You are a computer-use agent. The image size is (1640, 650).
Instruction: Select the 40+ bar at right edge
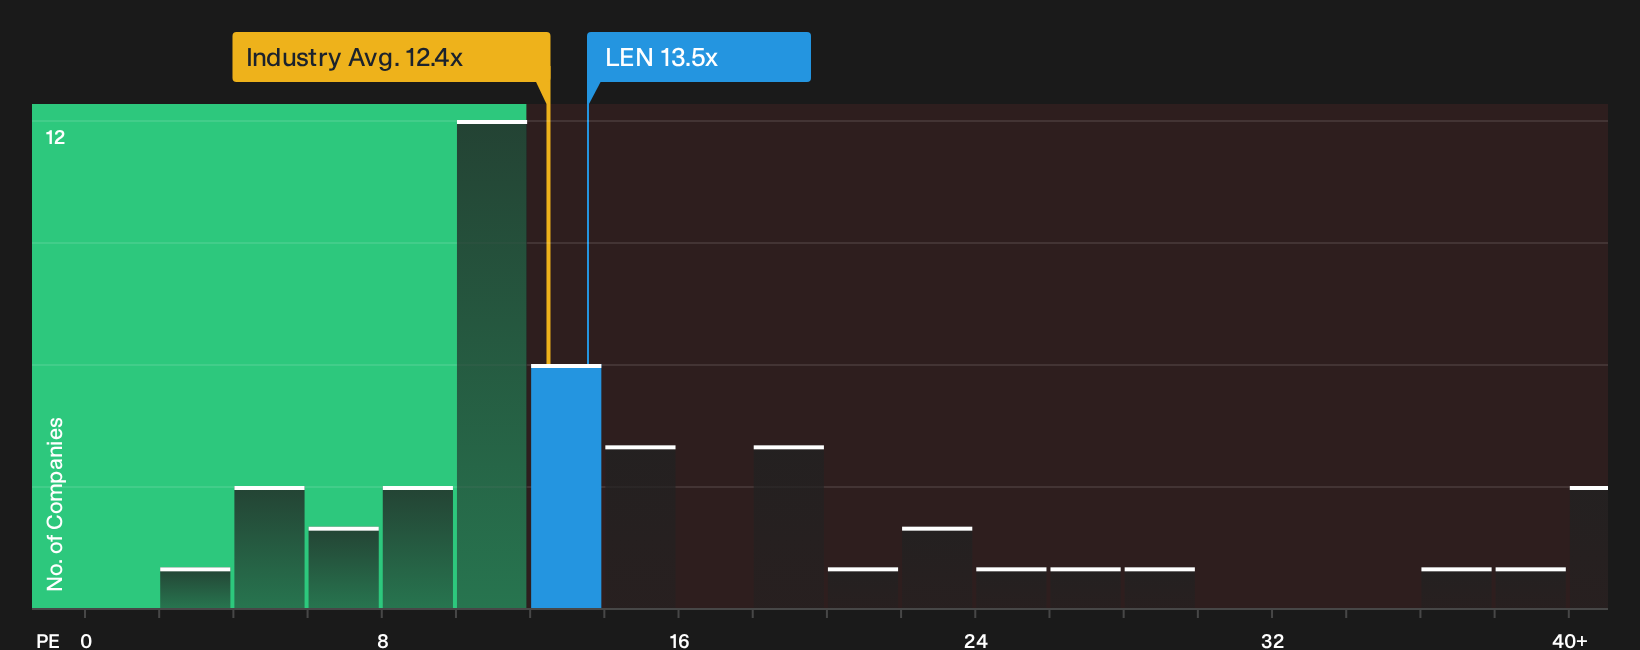point(1589,548)
